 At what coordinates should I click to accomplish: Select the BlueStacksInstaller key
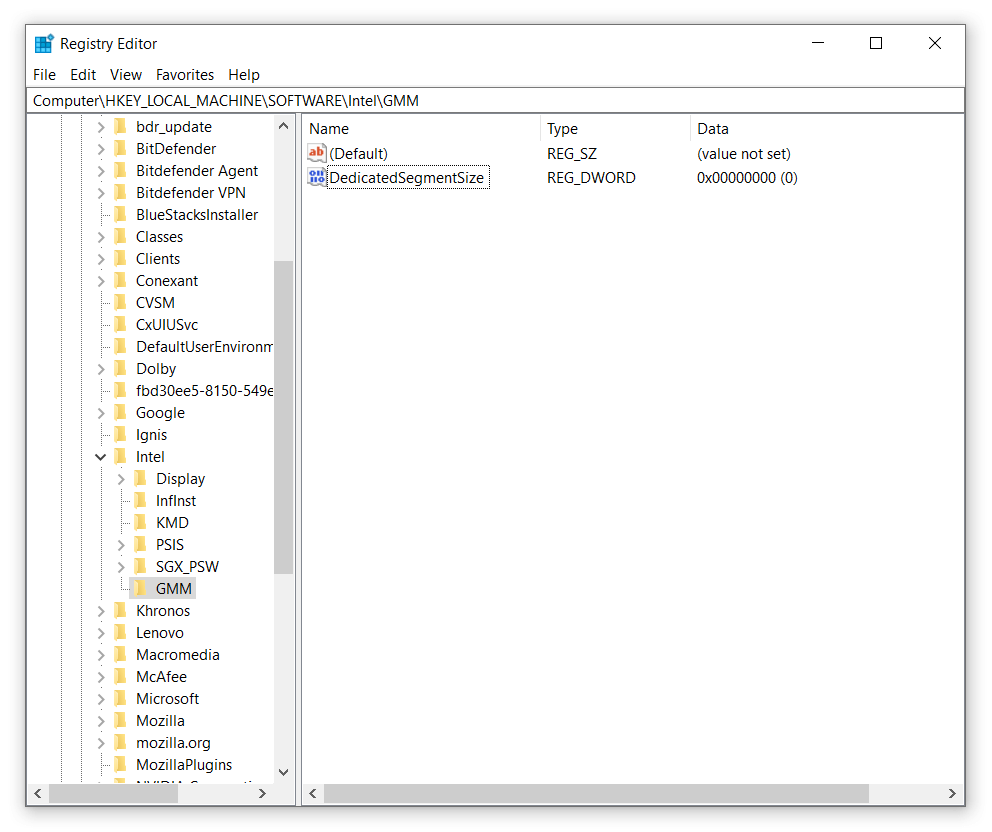click(197, 214)
